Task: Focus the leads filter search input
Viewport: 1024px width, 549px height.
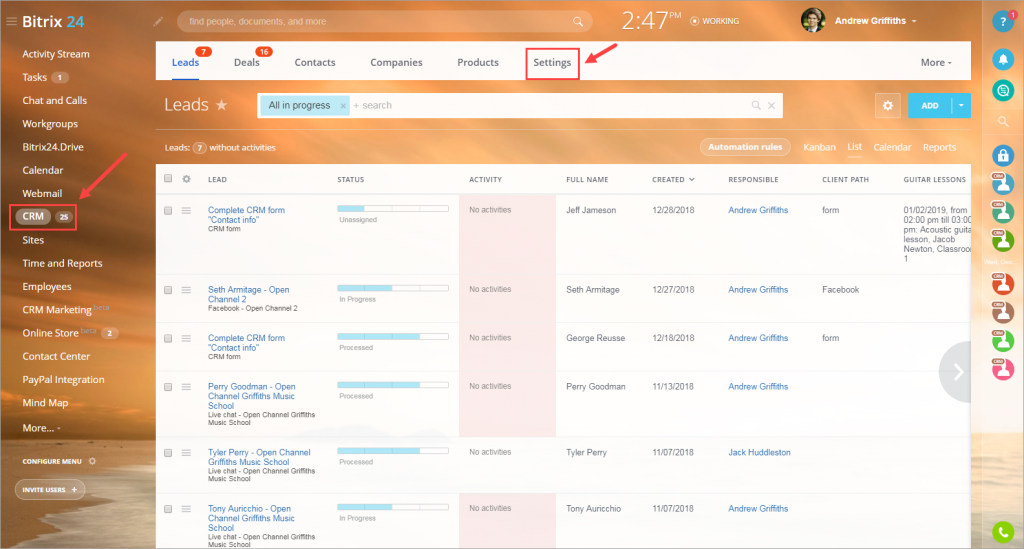Action: 549,105
